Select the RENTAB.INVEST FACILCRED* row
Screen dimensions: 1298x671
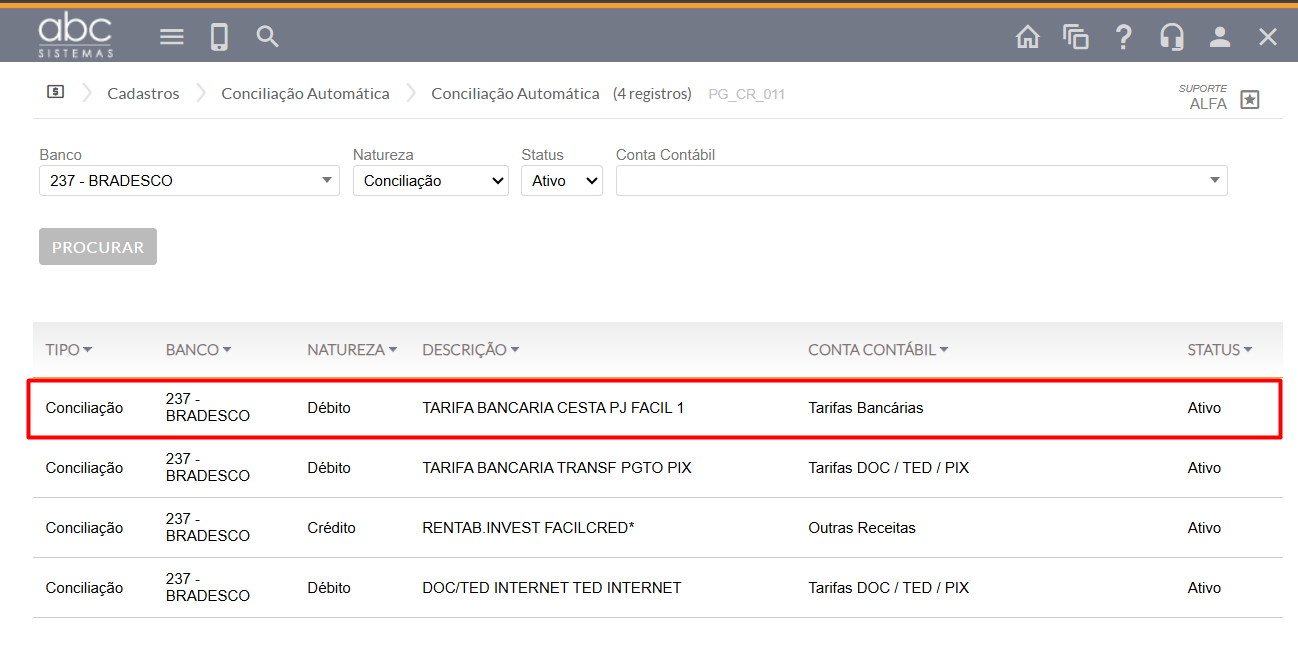click(x=528, y=528)
